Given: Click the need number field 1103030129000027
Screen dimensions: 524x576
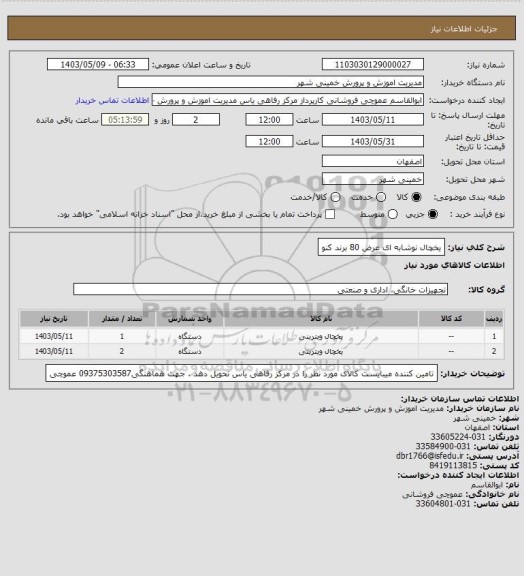Looking at the screenshot, I should click(x=373, y=64).
